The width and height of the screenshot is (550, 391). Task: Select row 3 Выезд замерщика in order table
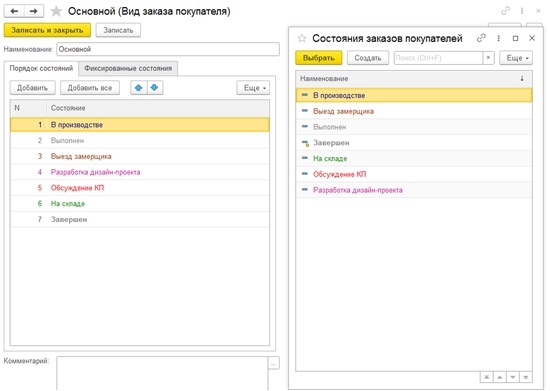(x=140, y=156)
